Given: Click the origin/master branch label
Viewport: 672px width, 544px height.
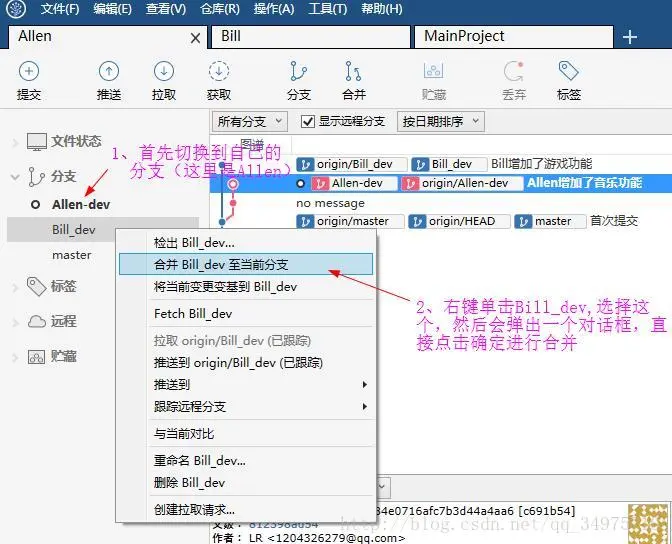Looking at the screenshot, I should click(x=350, y=221).
